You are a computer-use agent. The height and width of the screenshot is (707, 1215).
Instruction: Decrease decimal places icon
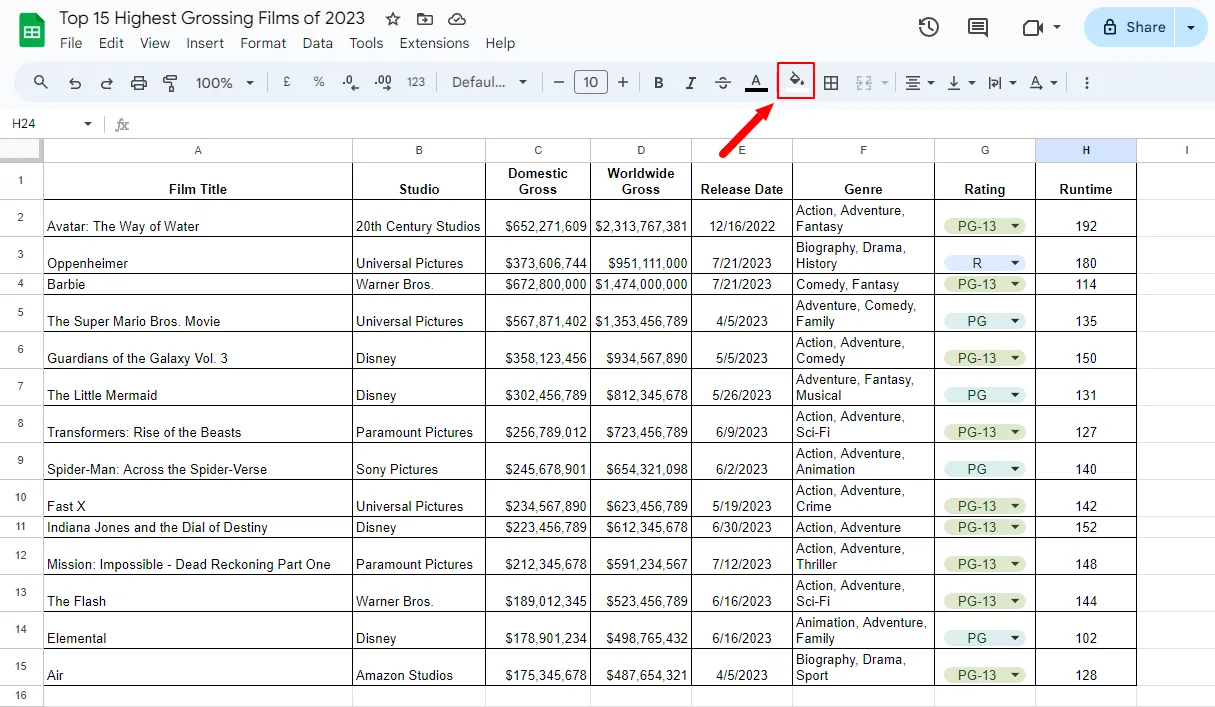click(351, 83)
